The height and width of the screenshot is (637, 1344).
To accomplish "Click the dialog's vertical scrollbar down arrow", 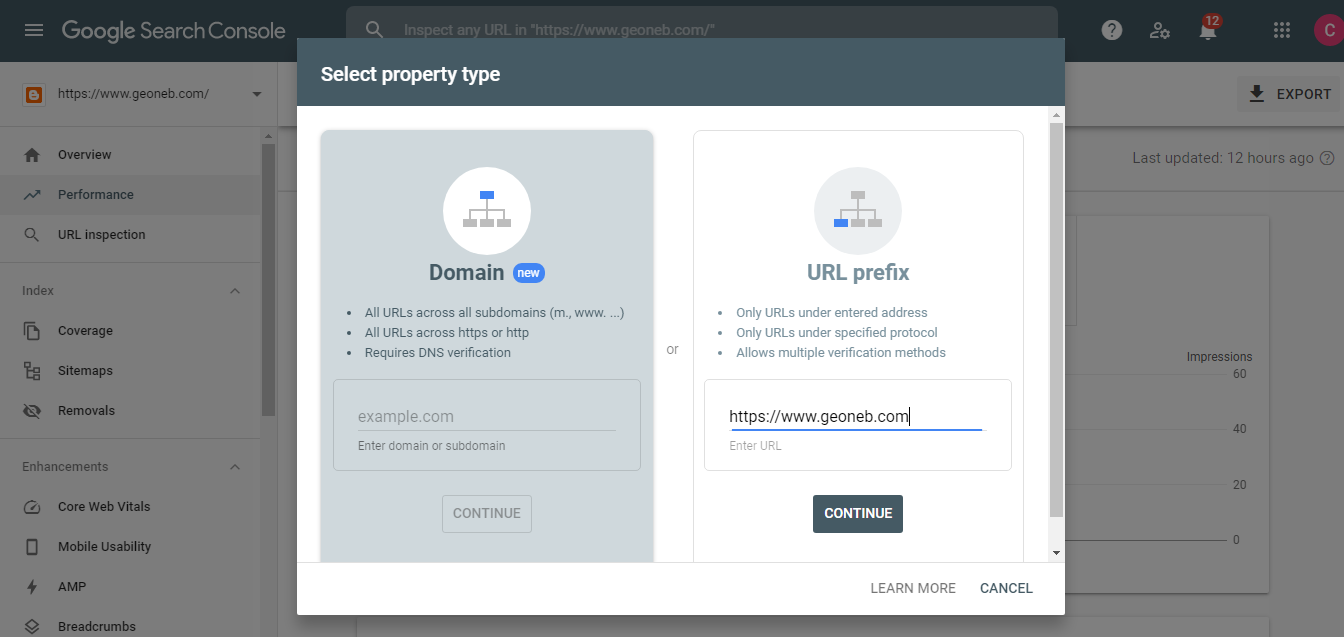I will tap(1056, 552).
